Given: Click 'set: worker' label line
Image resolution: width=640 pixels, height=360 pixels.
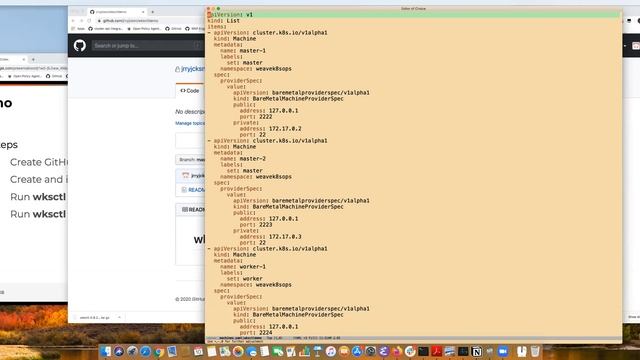Looking at the screenshot, I should click(x=244, y=279).
